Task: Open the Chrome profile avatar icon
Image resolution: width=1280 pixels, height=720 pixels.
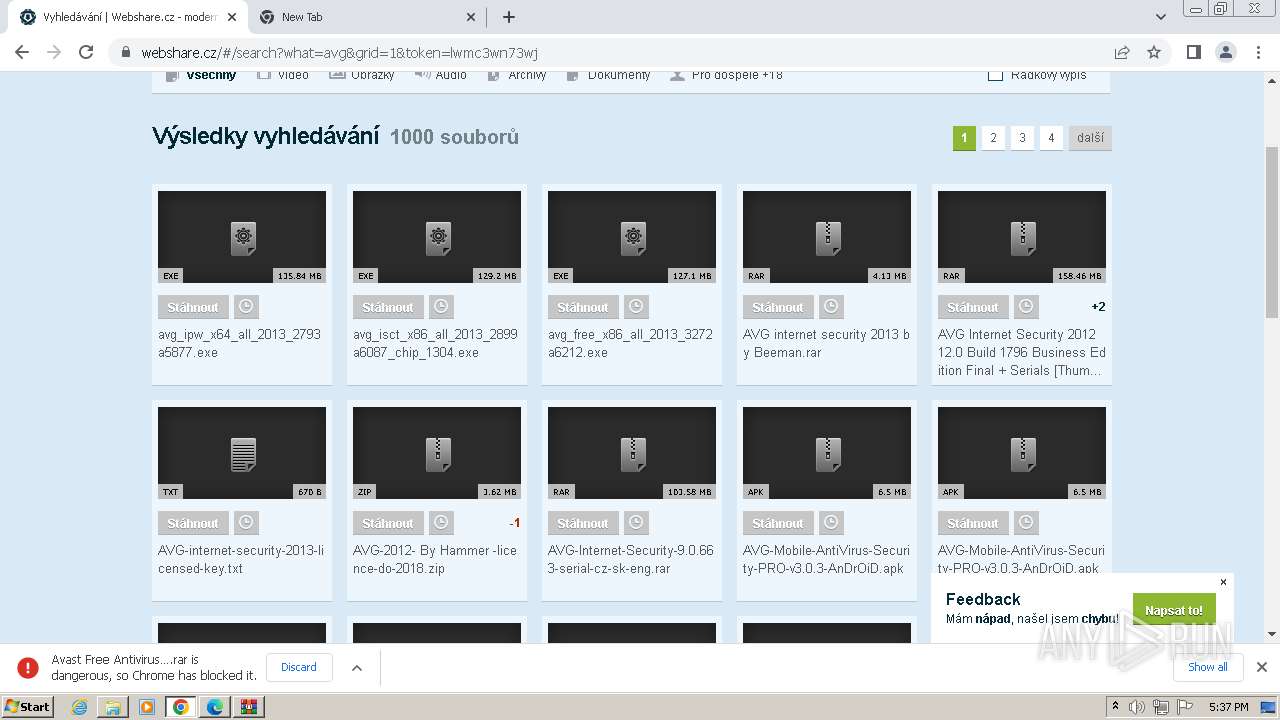Action: click(1225, 52)
